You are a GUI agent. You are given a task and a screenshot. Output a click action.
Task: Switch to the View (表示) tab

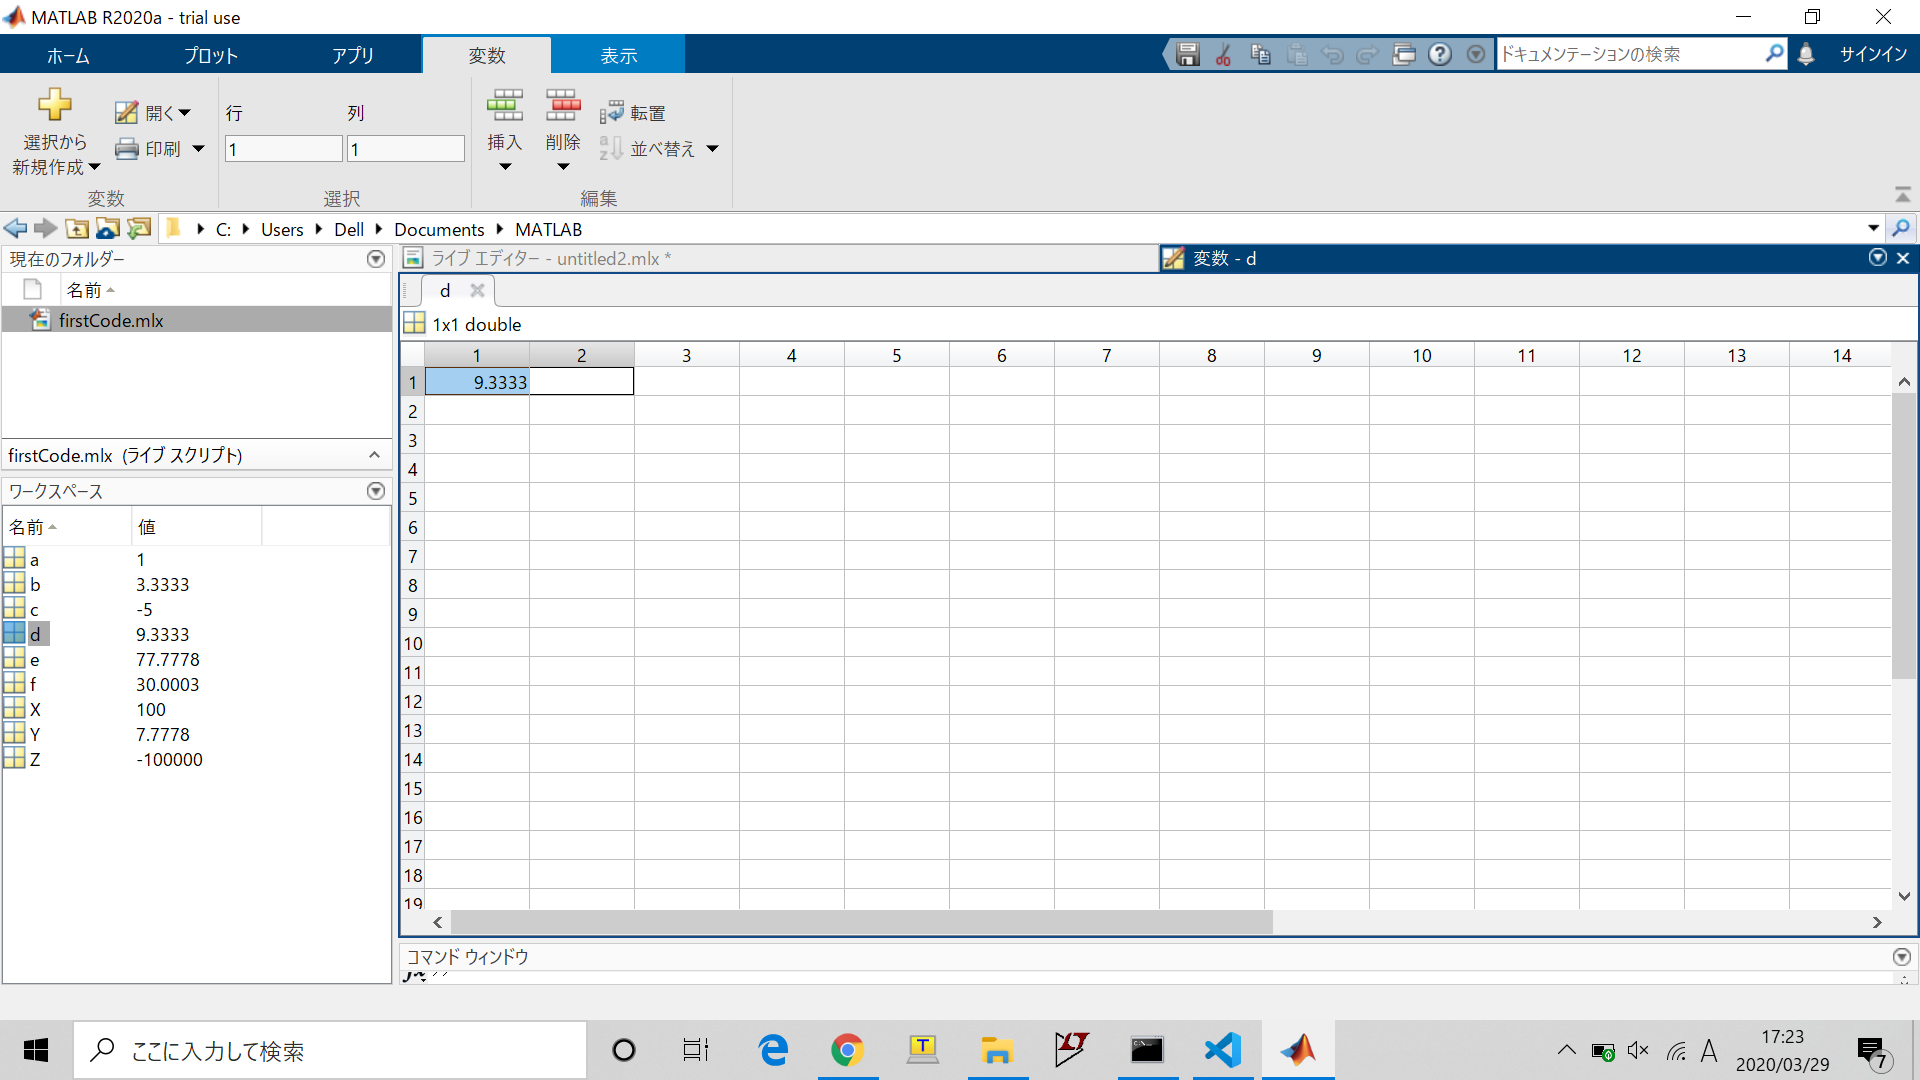click(618, 56)
